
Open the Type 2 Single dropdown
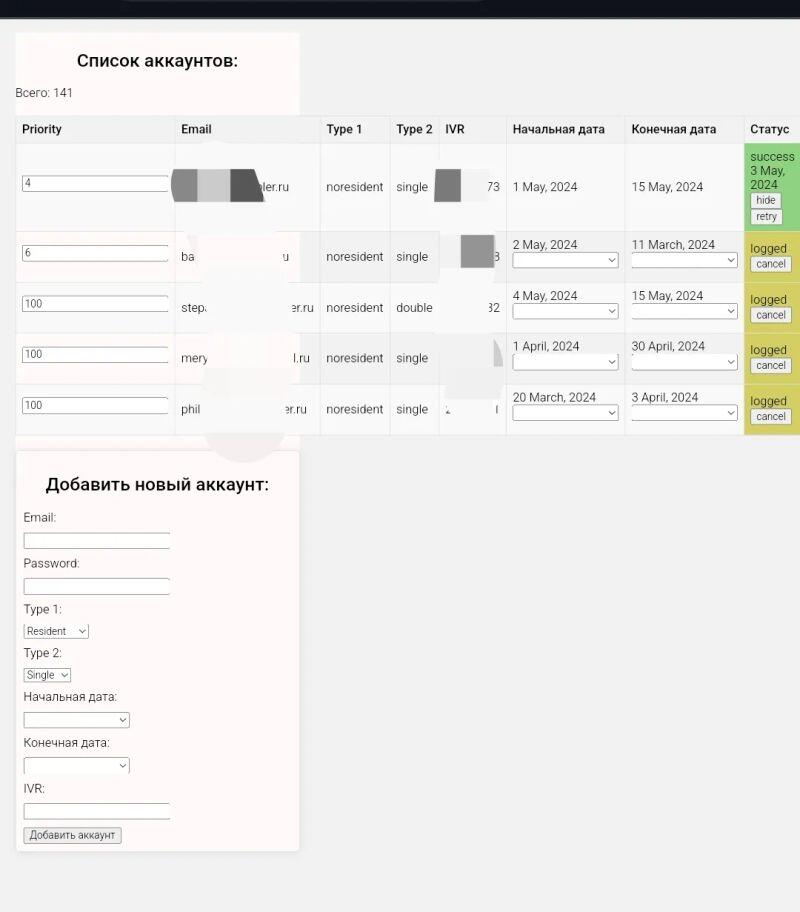pos(47,675)
